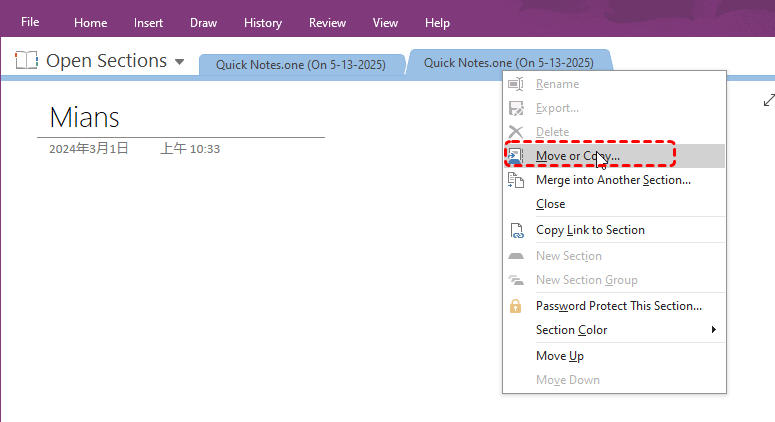Choose New Section Group menu entry
This screenshot has width=775, height=422.
[614, 280]
